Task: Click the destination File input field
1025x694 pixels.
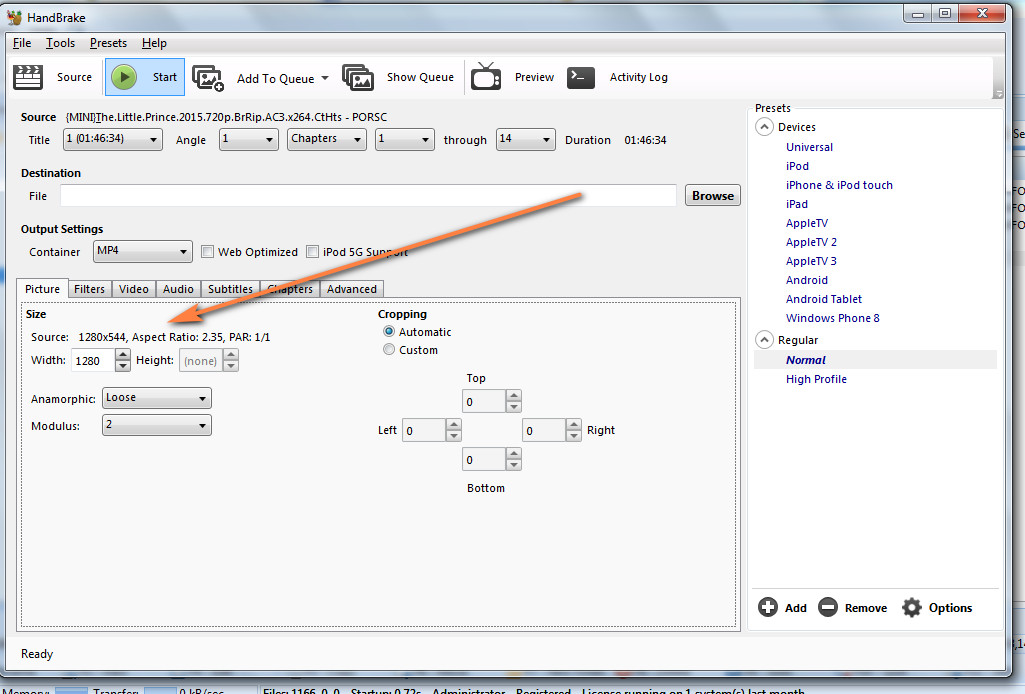Action: [x=368, y=195]
